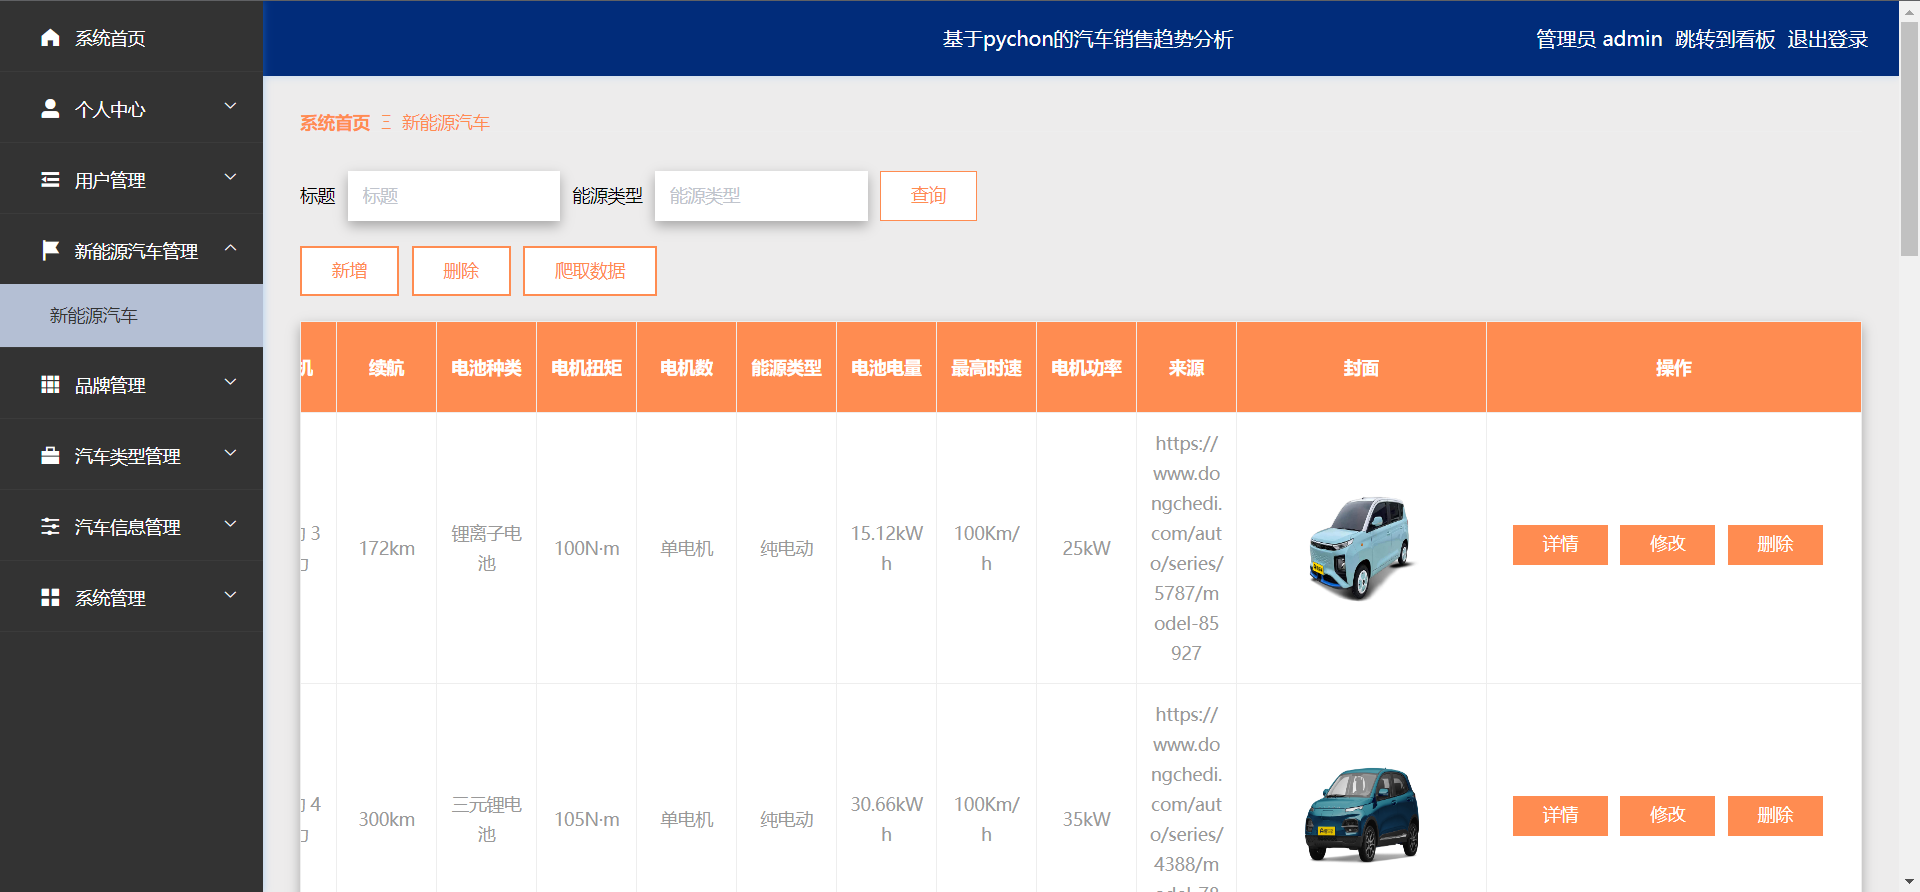
Task: Click the 能源类型 column header
Action: click(786, 368)
